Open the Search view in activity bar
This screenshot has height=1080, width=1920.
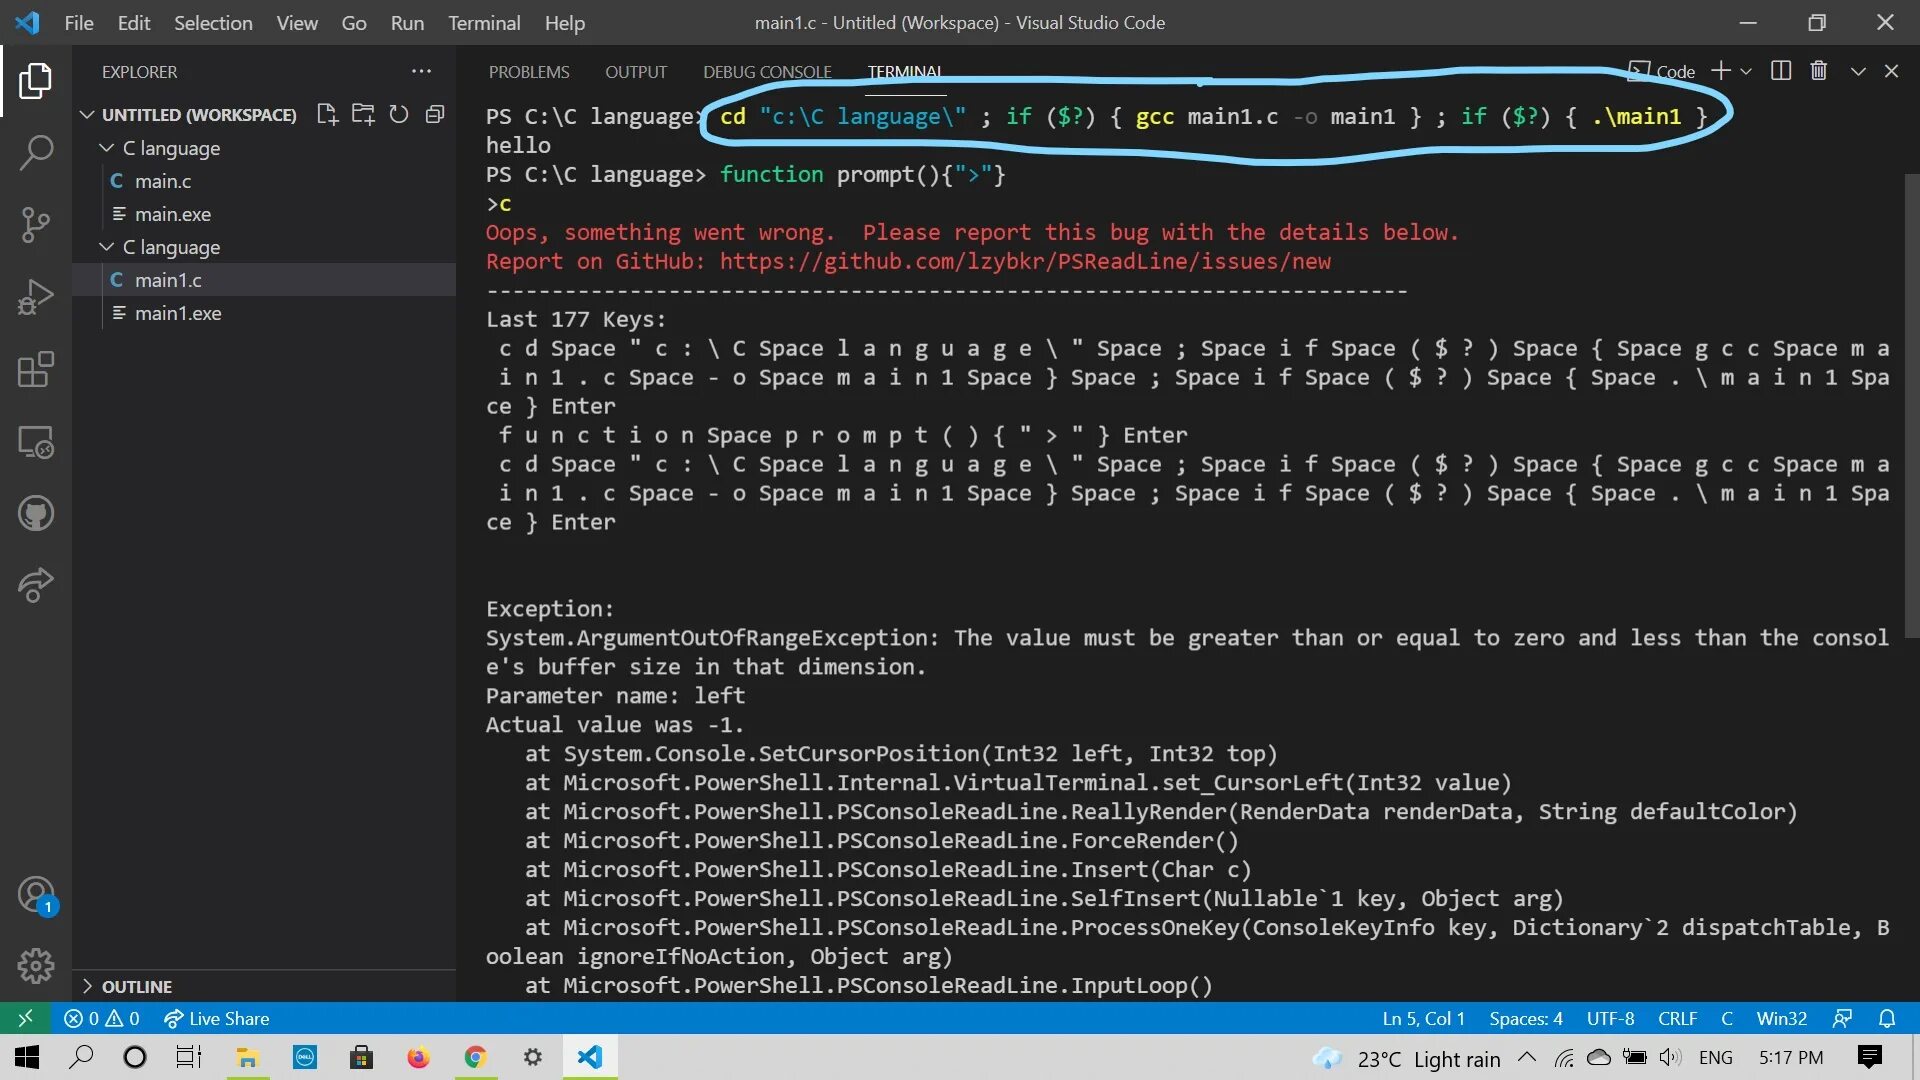pyautogui.click(x=35, y=153)
